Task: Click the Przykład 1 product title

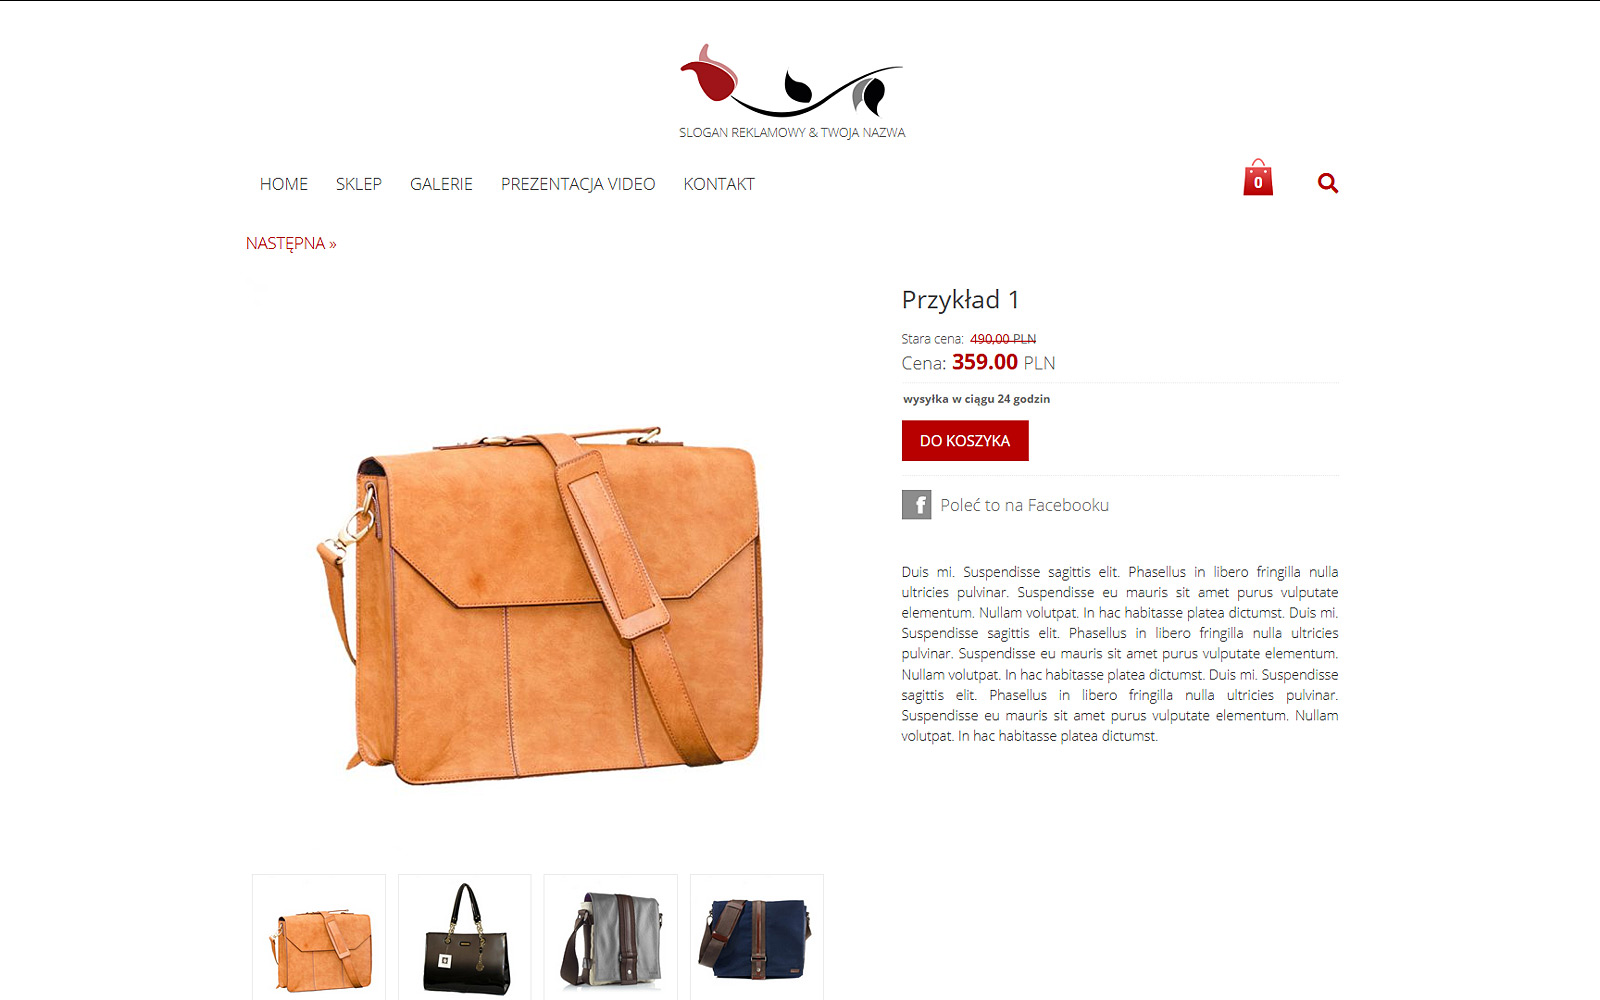Action: coord(960,300)
